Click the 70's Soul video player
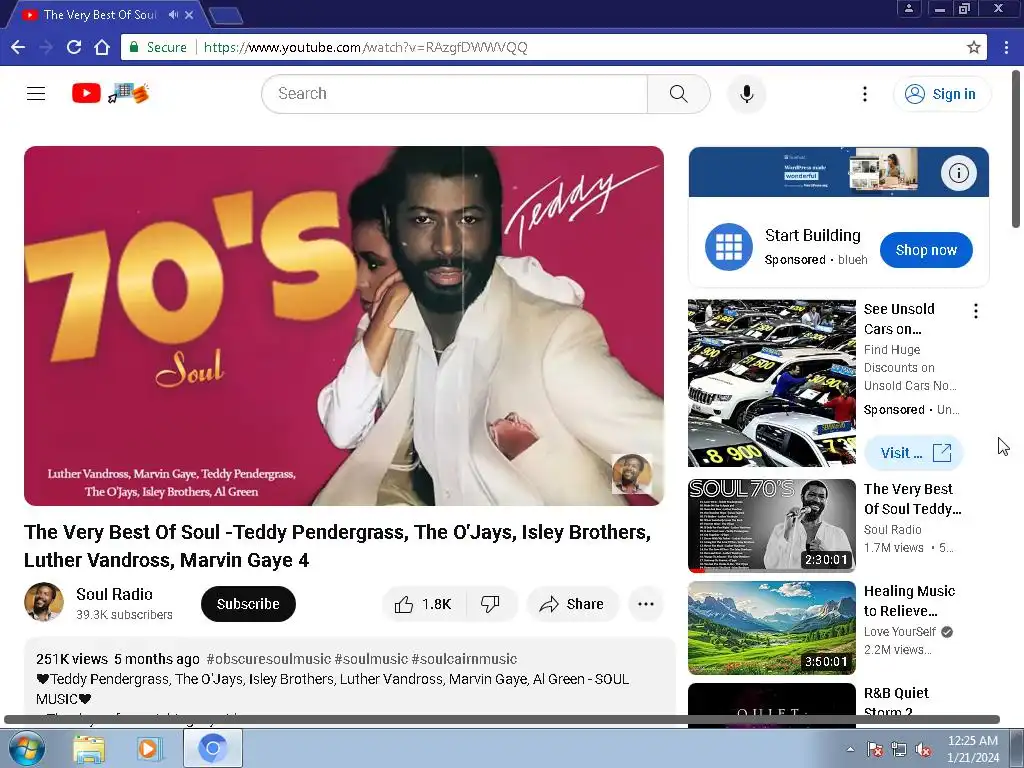1024x768 pixels. (x=344, y=326)
